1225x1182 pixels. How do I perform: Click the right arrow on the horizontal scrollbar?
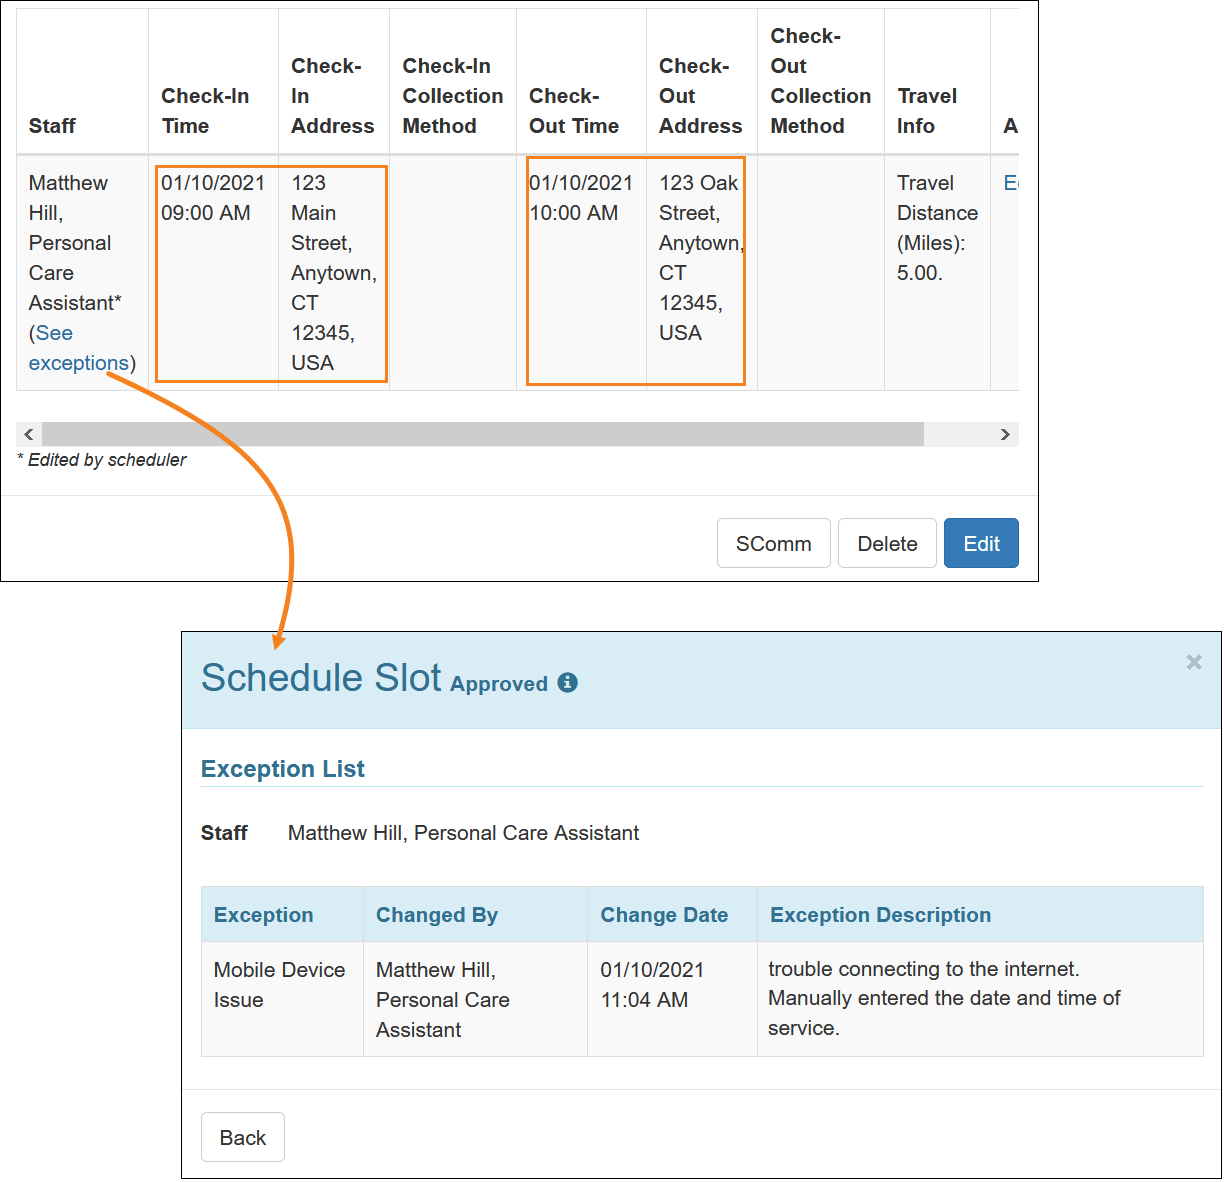click(1005, 434)
